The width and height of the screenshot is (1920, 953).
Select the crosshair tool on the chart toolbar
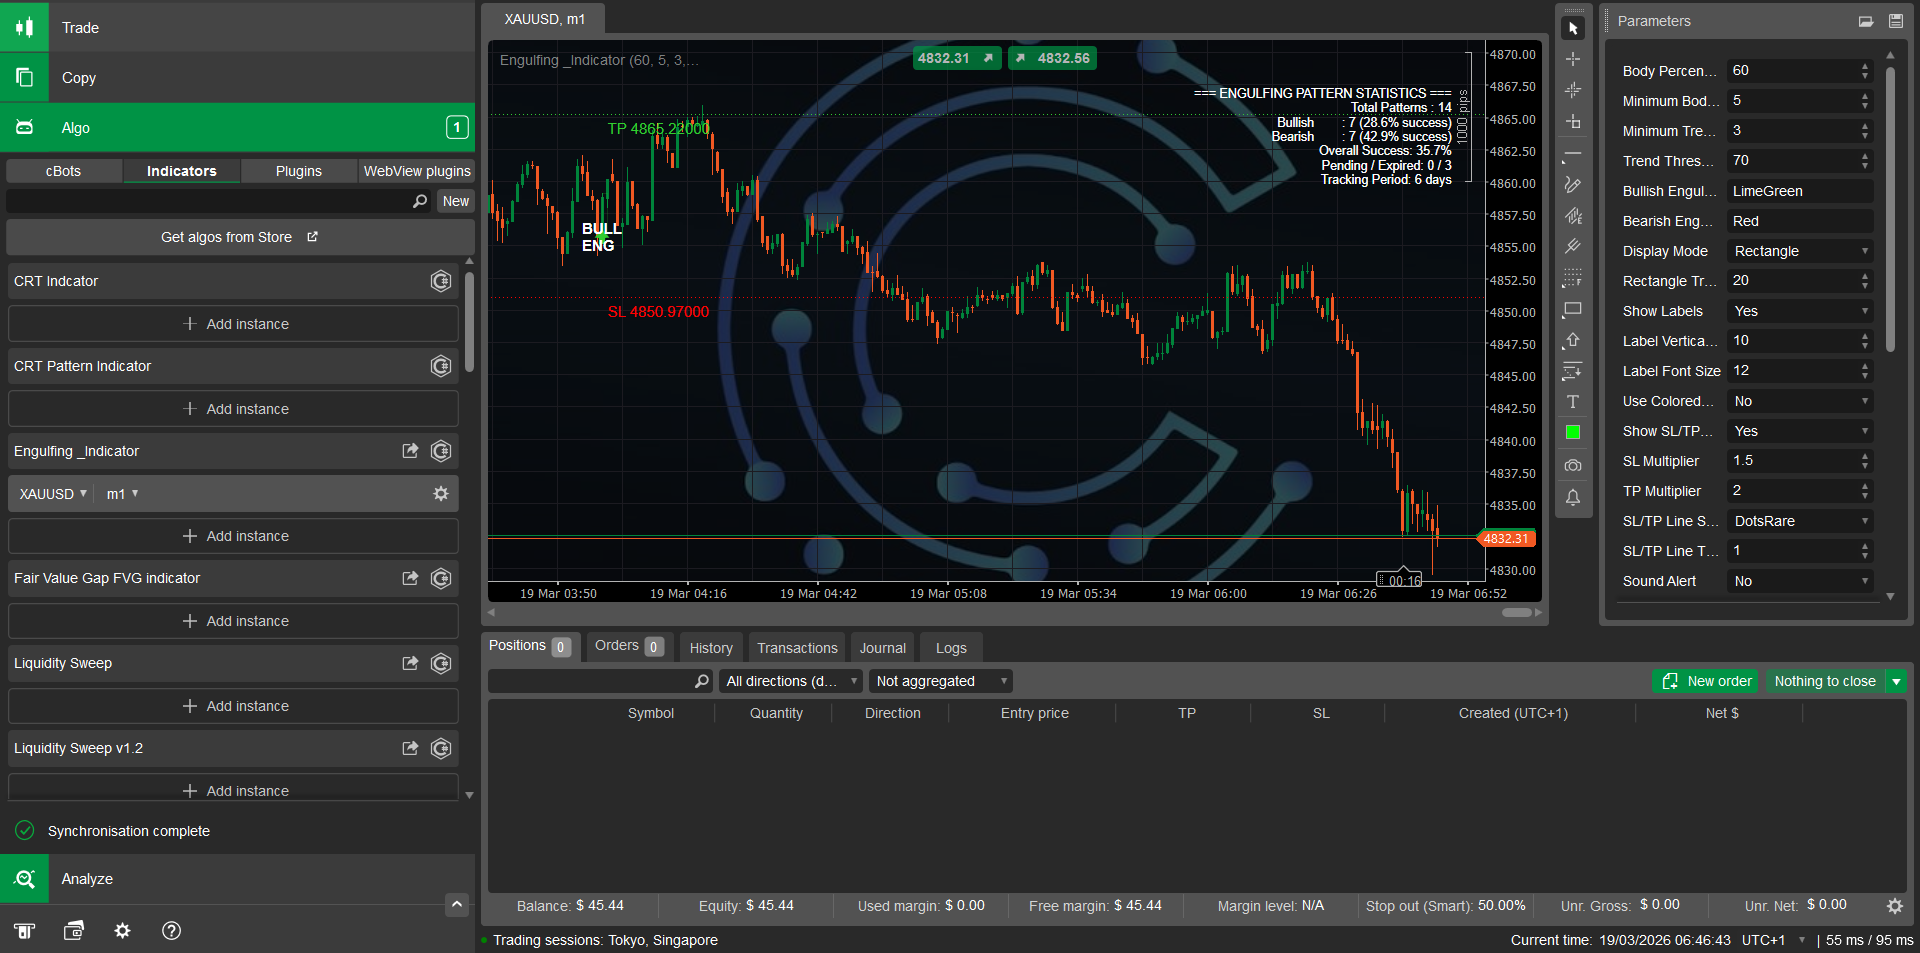click(1573, 58)
